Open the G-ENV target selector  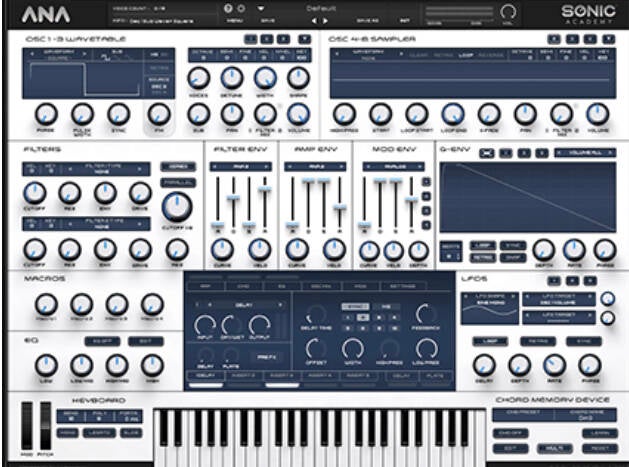[x=585, y=152]
